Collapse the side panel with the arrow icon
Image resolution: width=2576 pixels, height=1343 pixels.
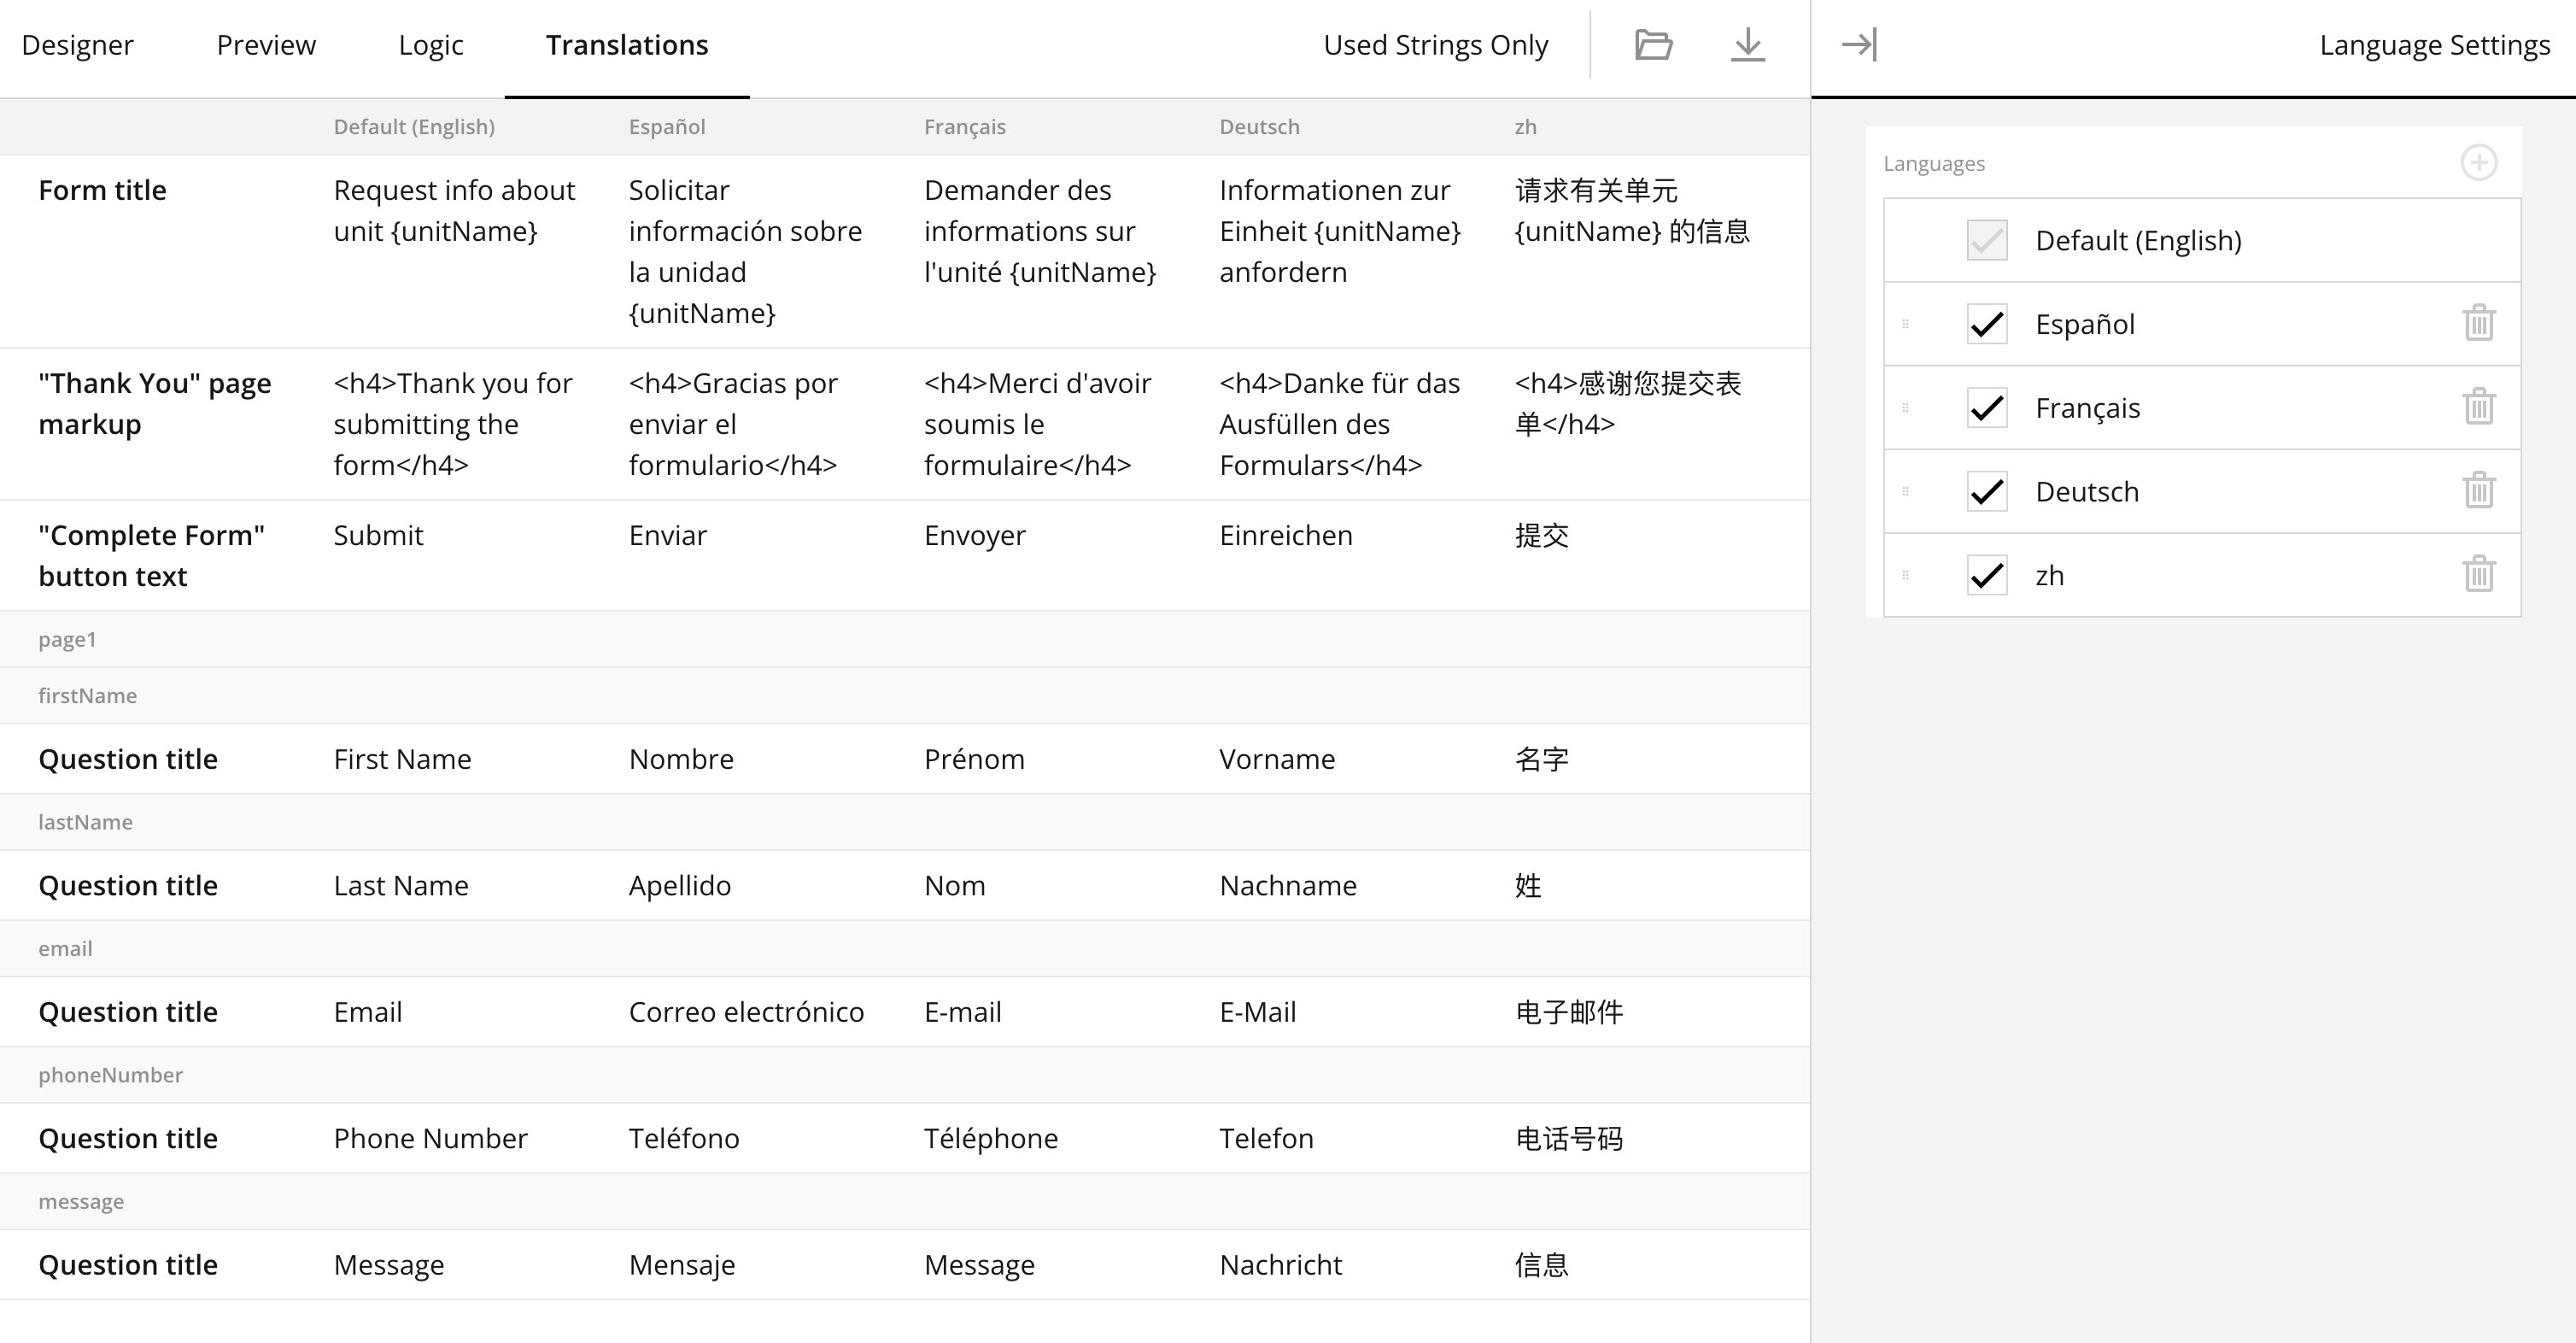click(x=1859, y=45)
